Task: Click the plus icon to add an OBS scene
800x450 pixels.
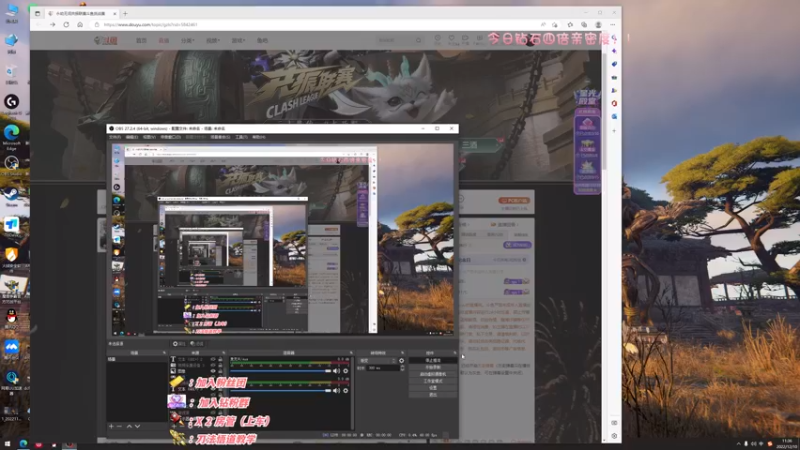Action: coord(111,426)
